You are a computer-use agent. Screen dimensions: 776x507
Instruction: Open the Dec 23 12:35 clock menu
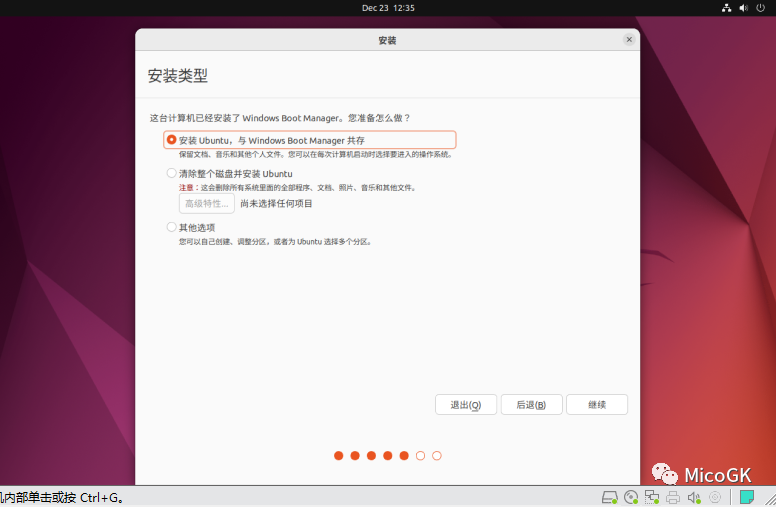point(388,8)
